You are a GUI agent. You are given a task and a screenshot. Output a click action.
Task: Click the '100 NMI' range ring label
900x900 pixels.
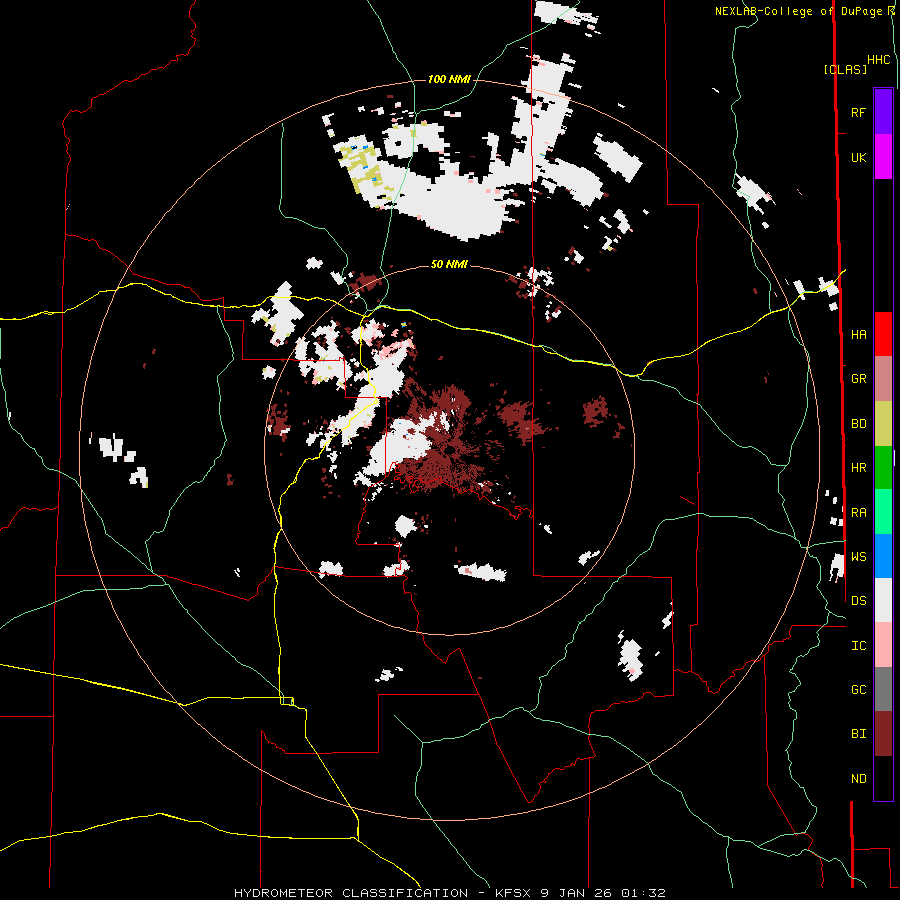click(x=449, y=79)
